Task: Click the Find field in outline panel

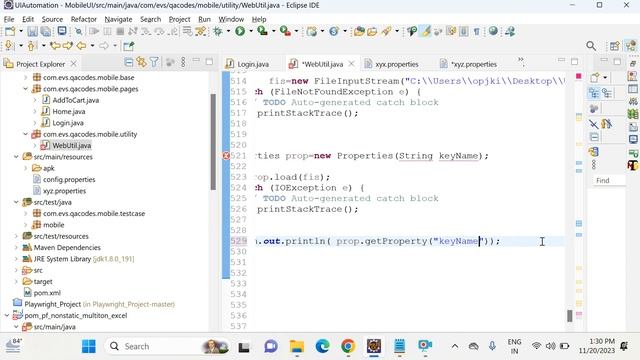Action: pyautogui.click(x=609, y=180)
